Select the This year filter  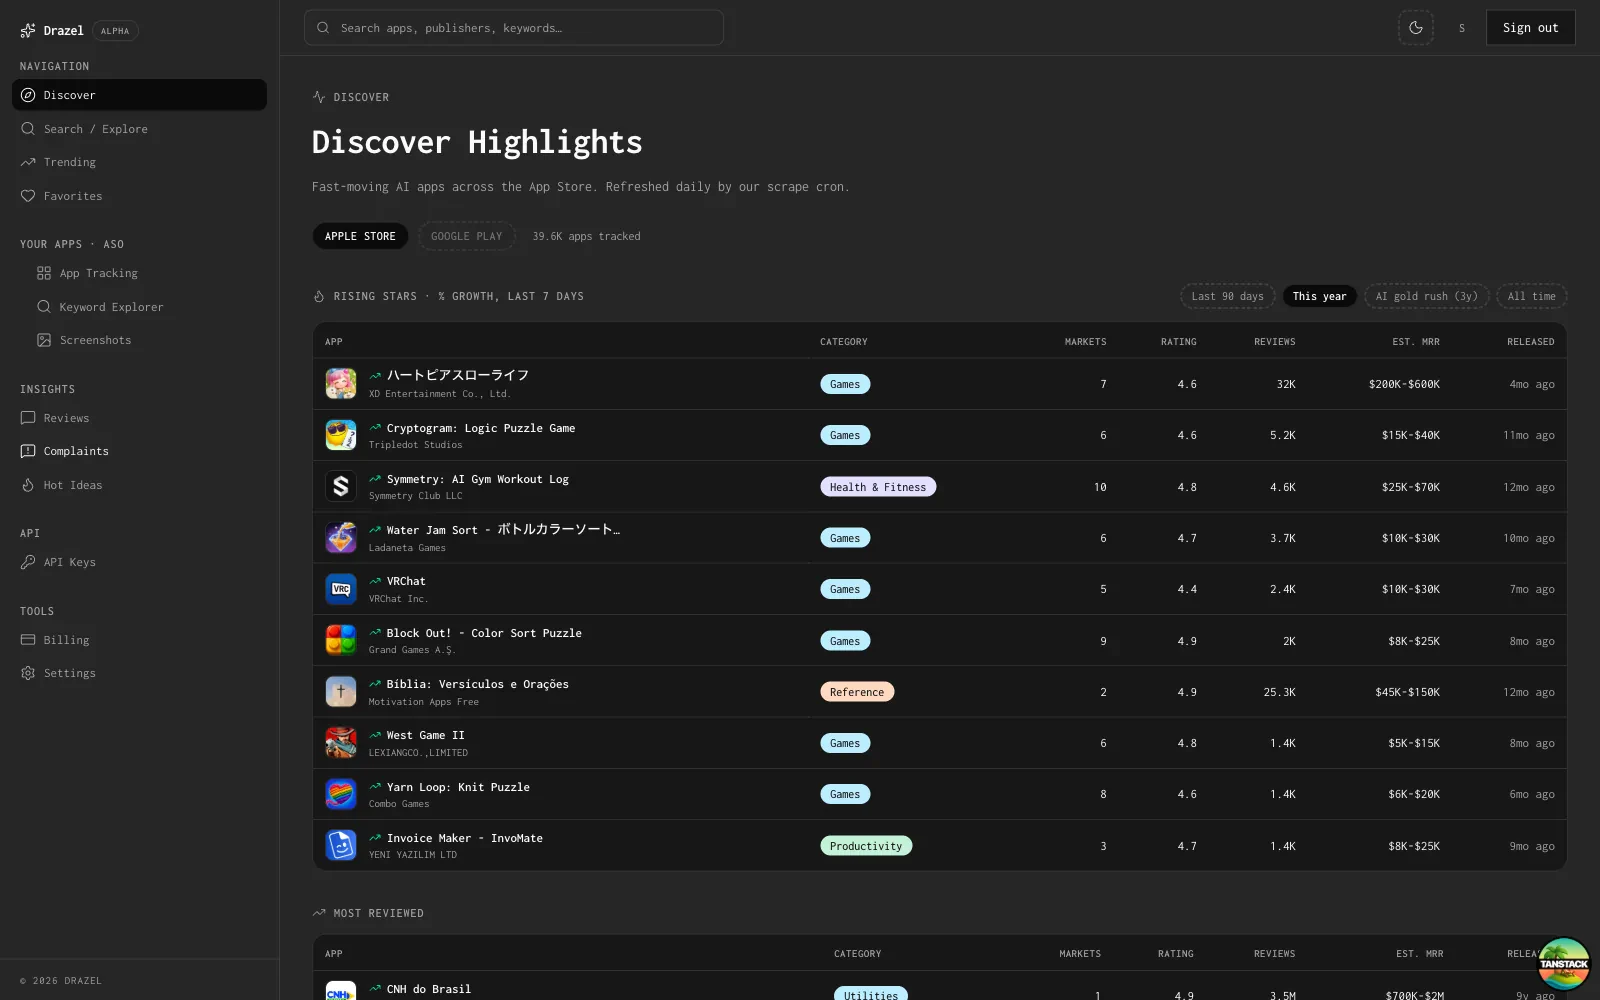pos(1319,296)
